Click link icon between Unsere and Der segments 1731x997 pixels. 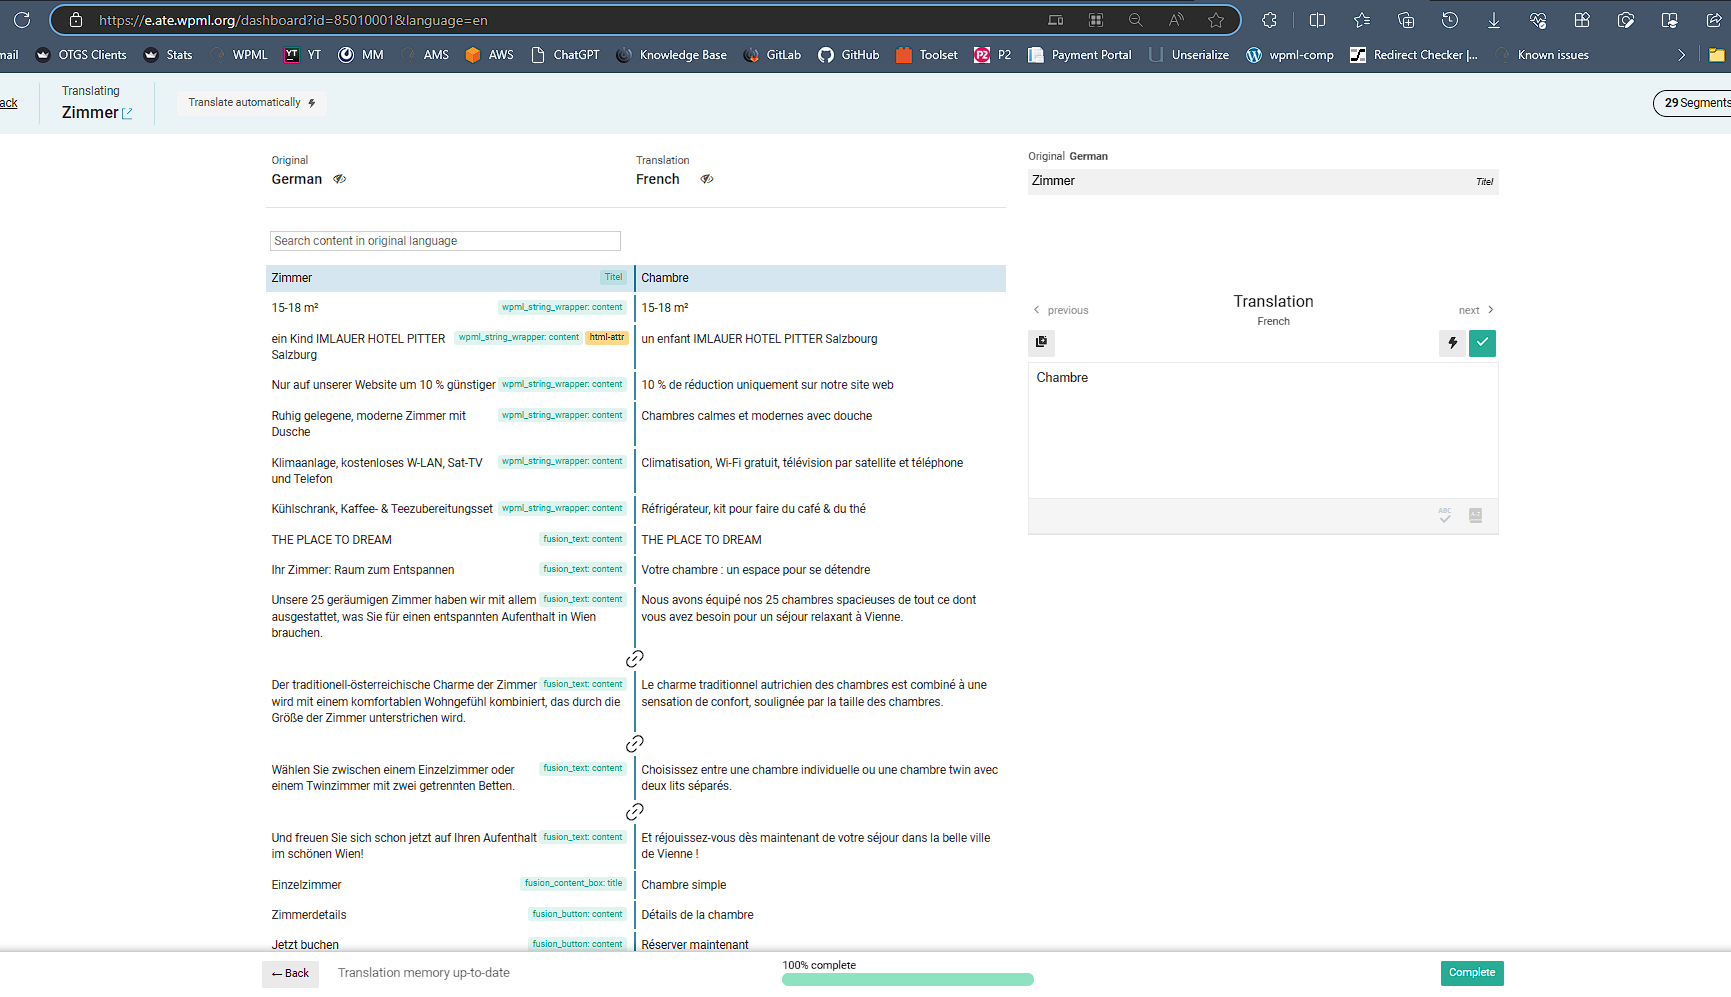(x=634, y=659)
